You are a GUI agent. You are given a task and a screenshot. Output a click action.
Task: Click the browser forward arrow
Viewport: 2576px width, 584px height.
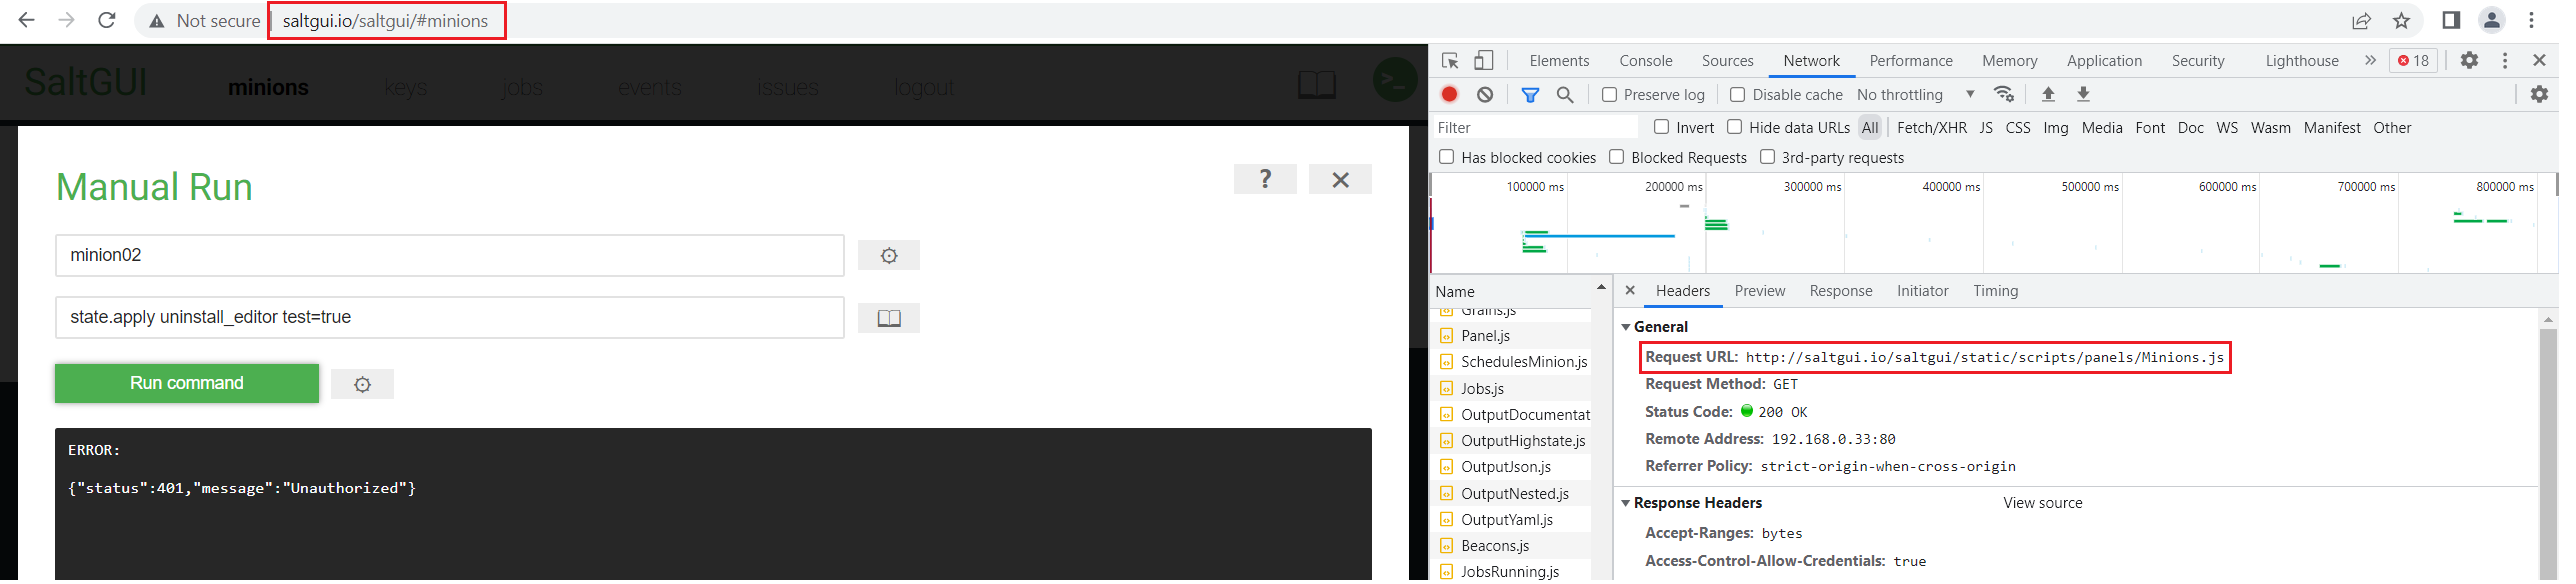(67, 20)
